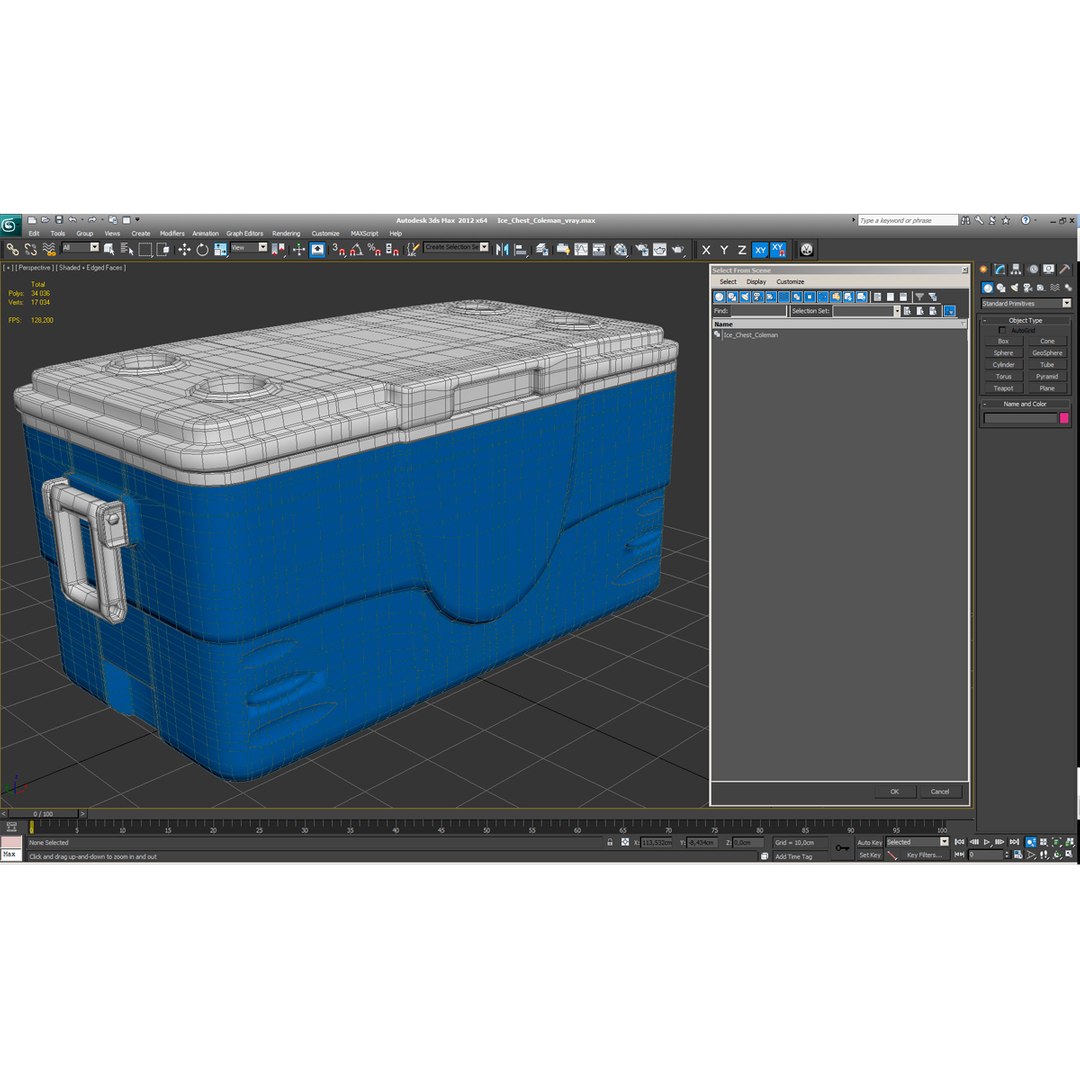Screen dimensions: 1080x1080
Task: Activate the Select and Rotate tool
Action: tap(202, 249)
